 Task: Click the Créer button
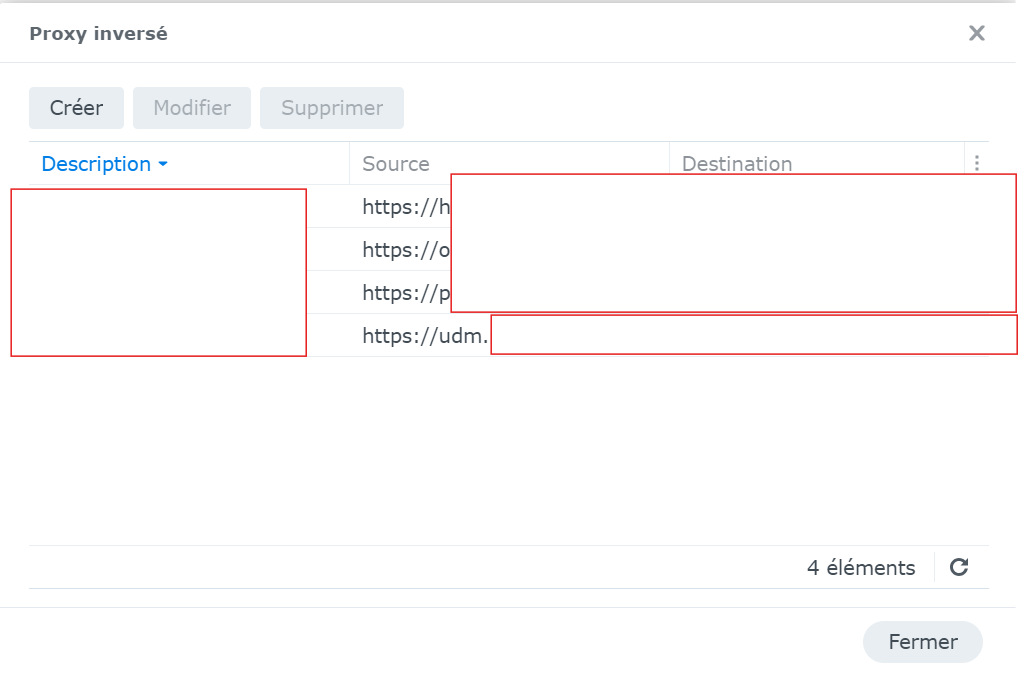[76, 108]
